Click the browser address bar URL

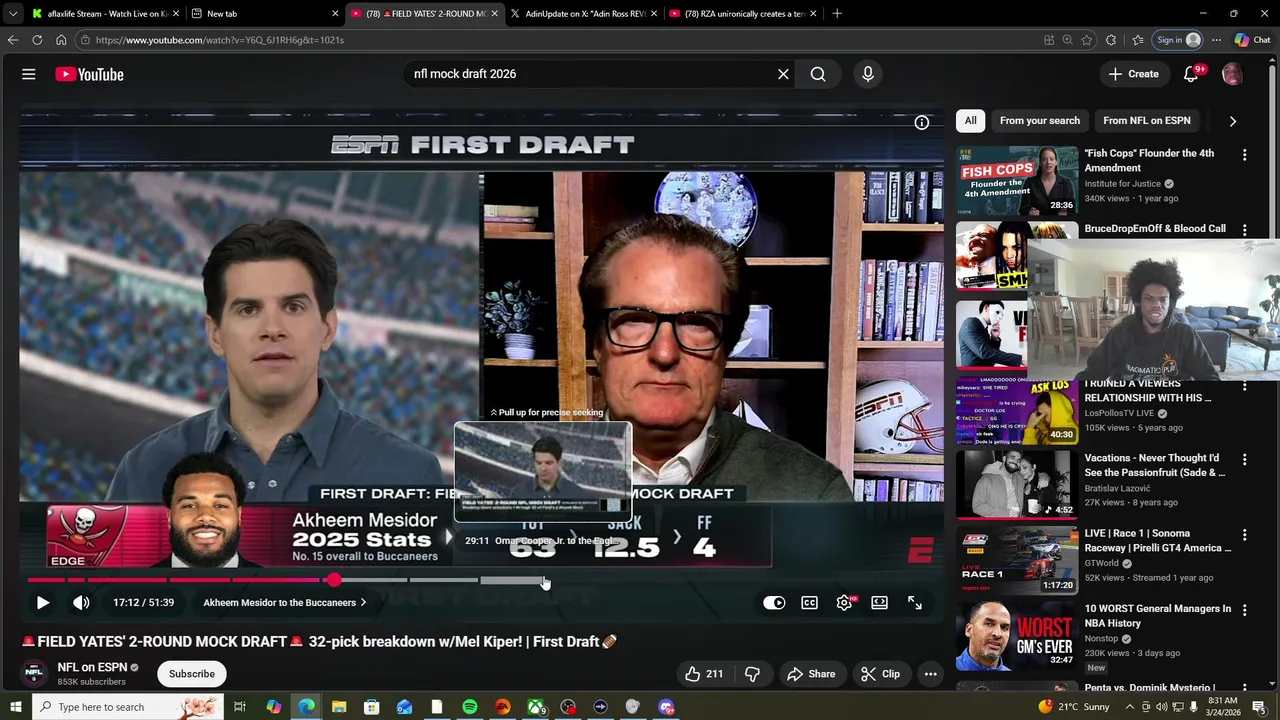(x=220, y=40)
